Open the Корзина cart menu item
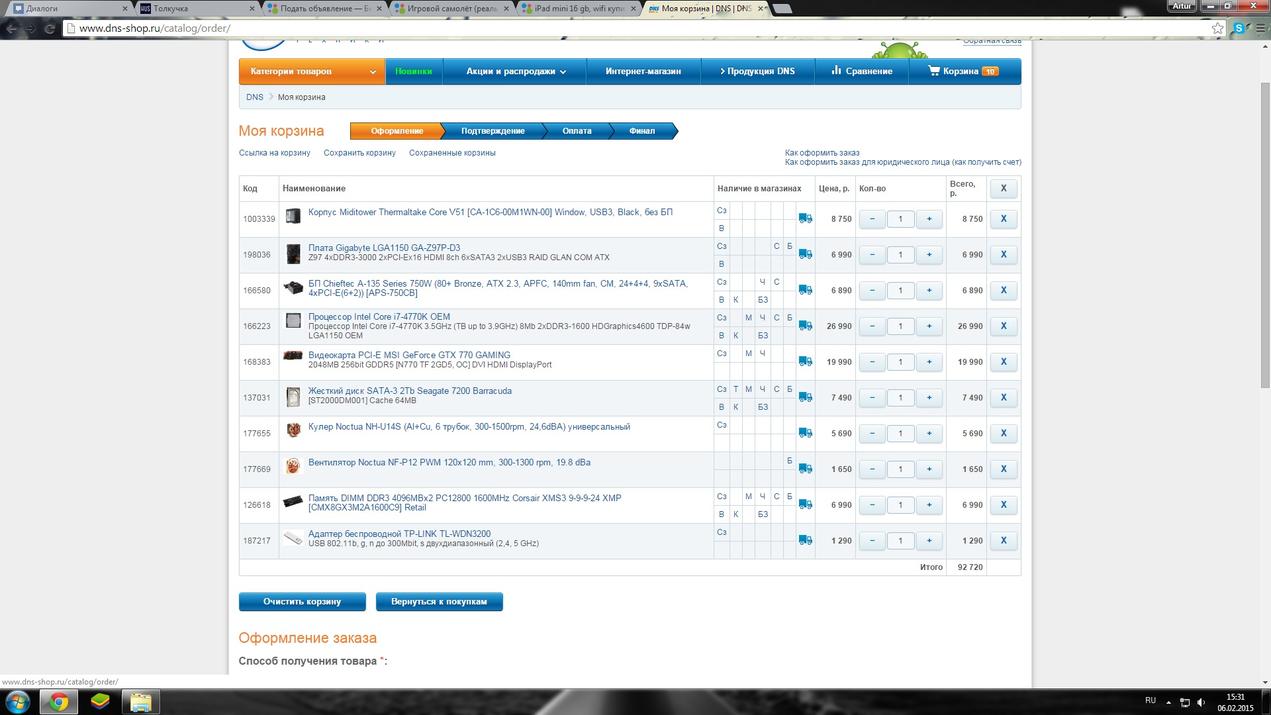Viewport: 1271px width, 715px height. [x=964, y=71]
